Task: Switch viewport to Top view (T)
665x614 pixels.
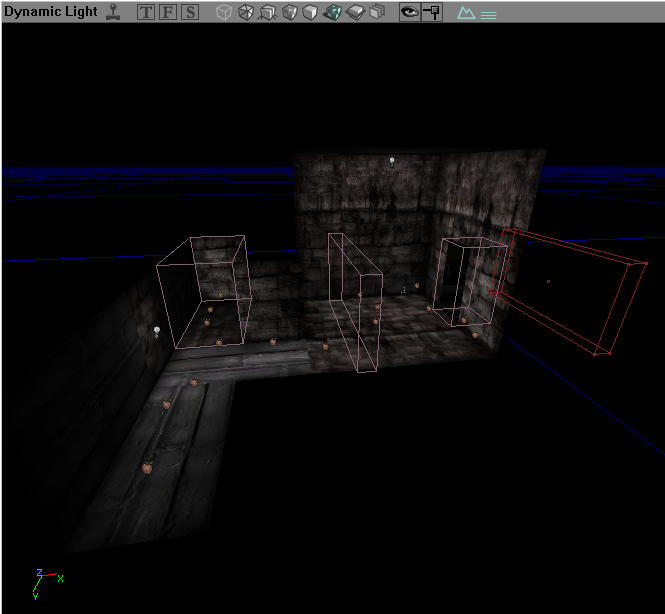Action: [x=146, y=13]
